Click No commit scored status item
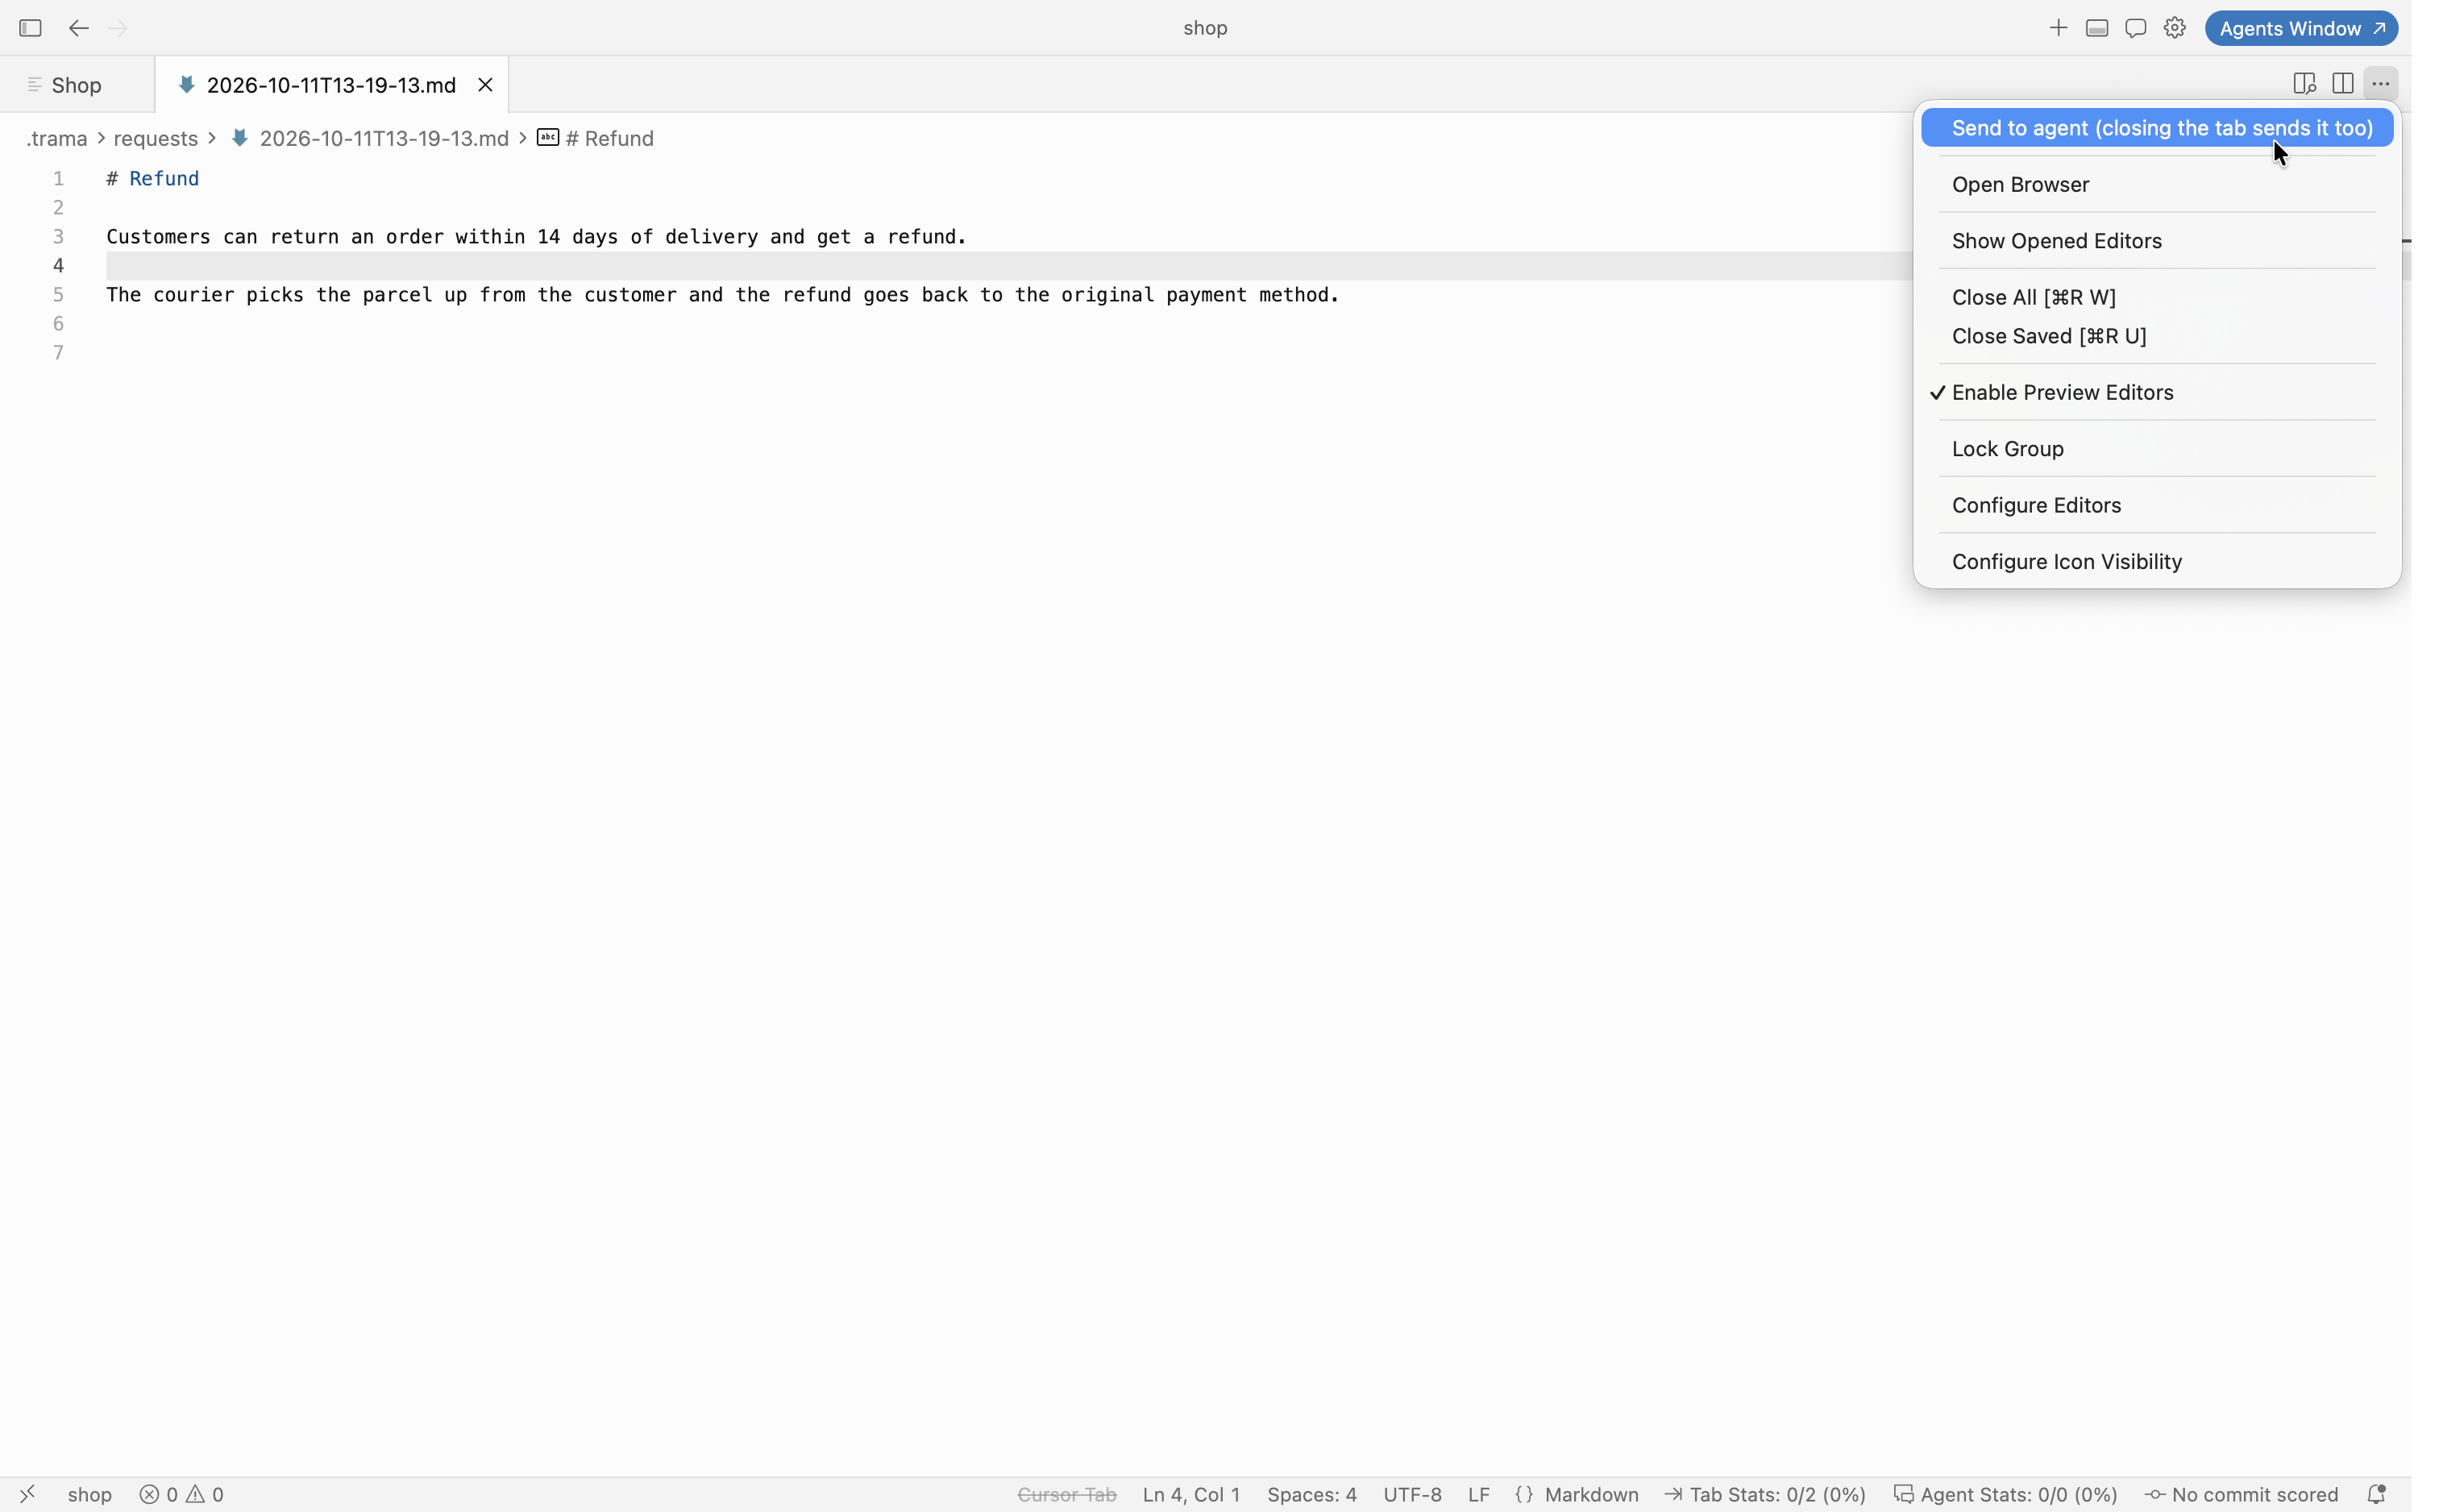This screenshot has width=2439, height=1512. point(2241,1494)
